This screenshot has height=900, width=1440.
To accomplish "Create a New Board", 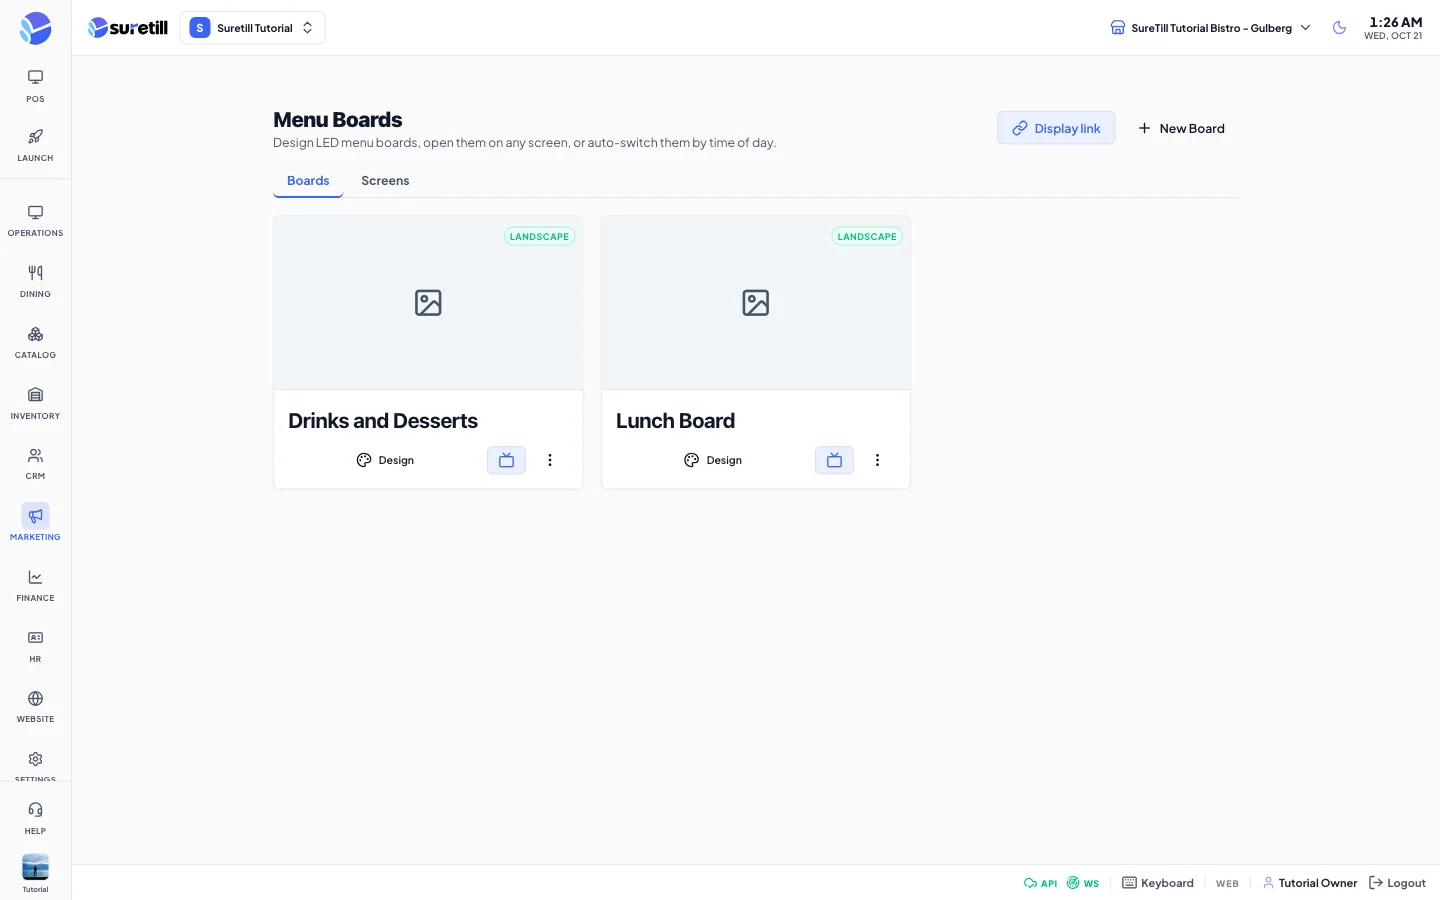I will (x=1181, y=128).
